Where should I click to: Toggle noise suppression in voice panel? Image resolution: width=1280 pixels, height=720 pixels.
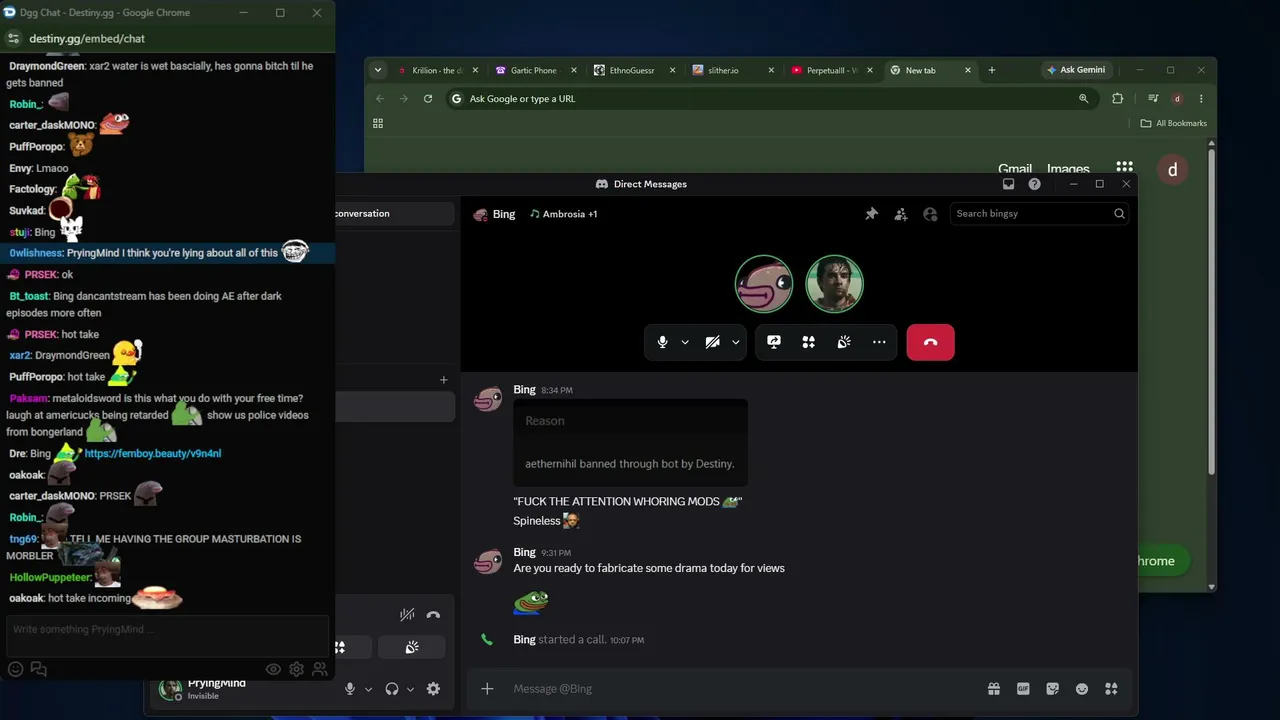pos(407,615)
